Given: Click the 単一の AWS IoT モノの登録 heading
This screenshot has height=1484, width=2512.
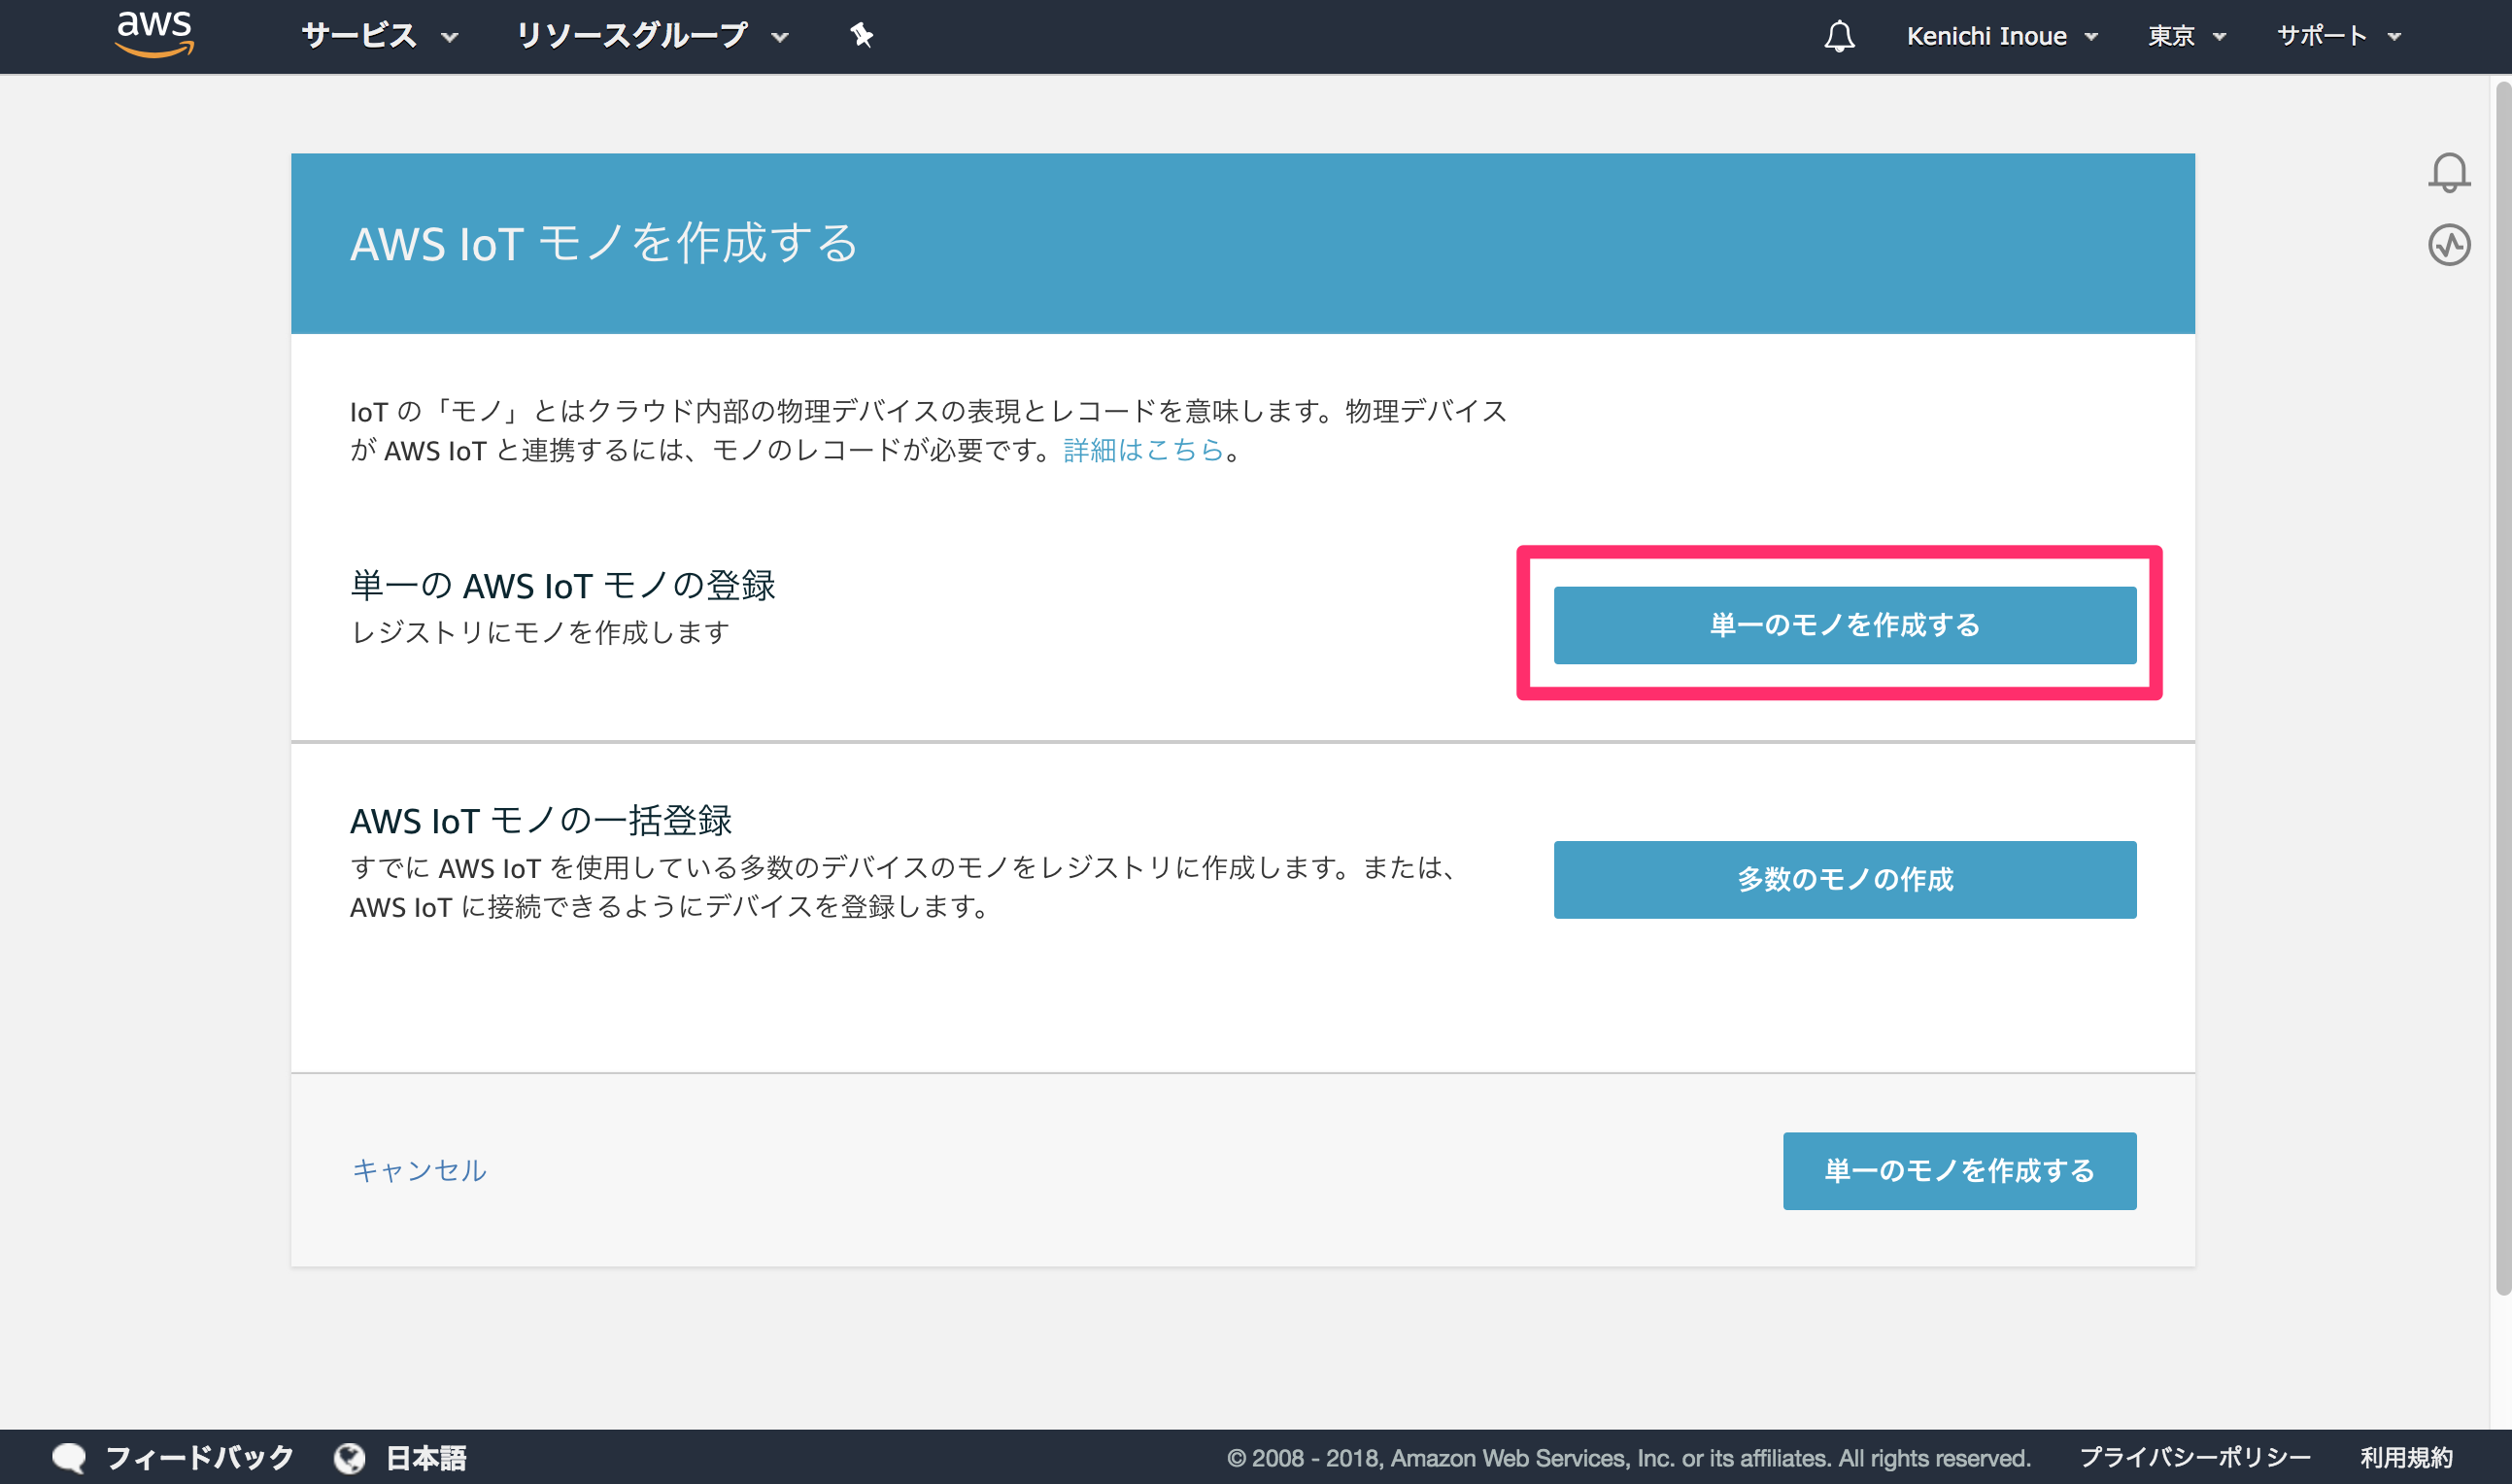Looking at the screenshot, I should coord(562,585).
